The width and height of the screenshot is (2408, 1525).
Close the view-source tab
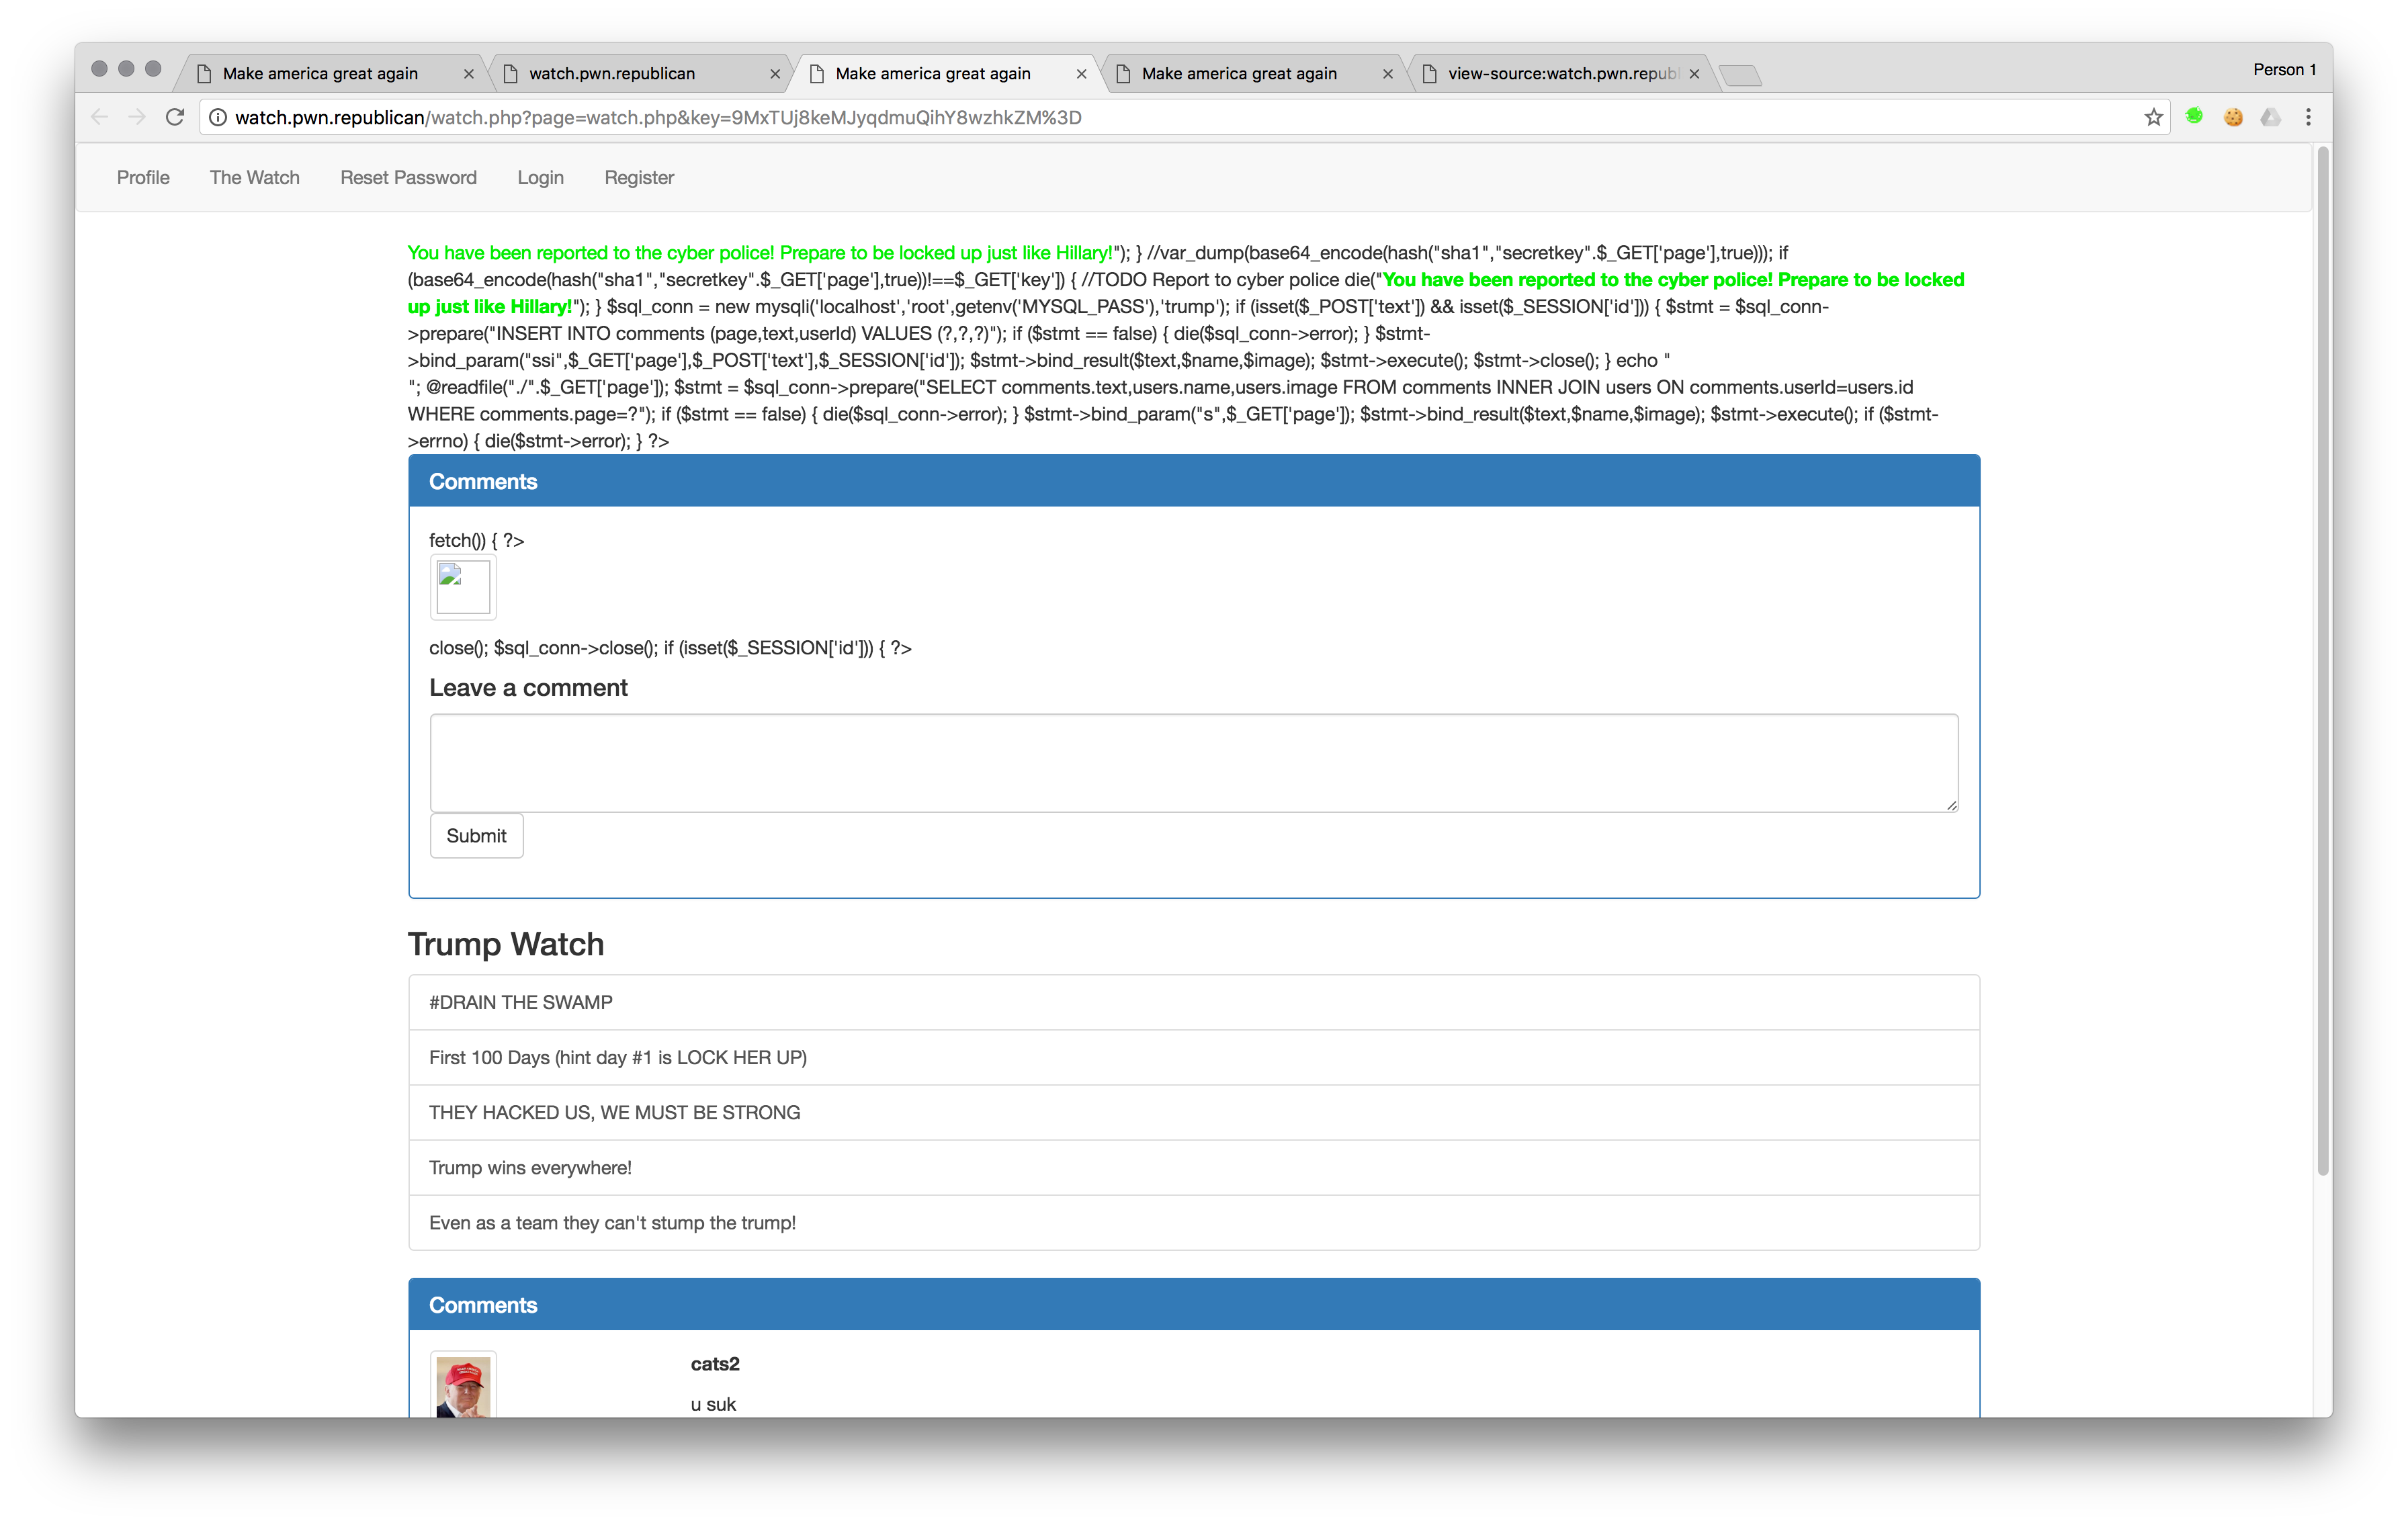1694,74
